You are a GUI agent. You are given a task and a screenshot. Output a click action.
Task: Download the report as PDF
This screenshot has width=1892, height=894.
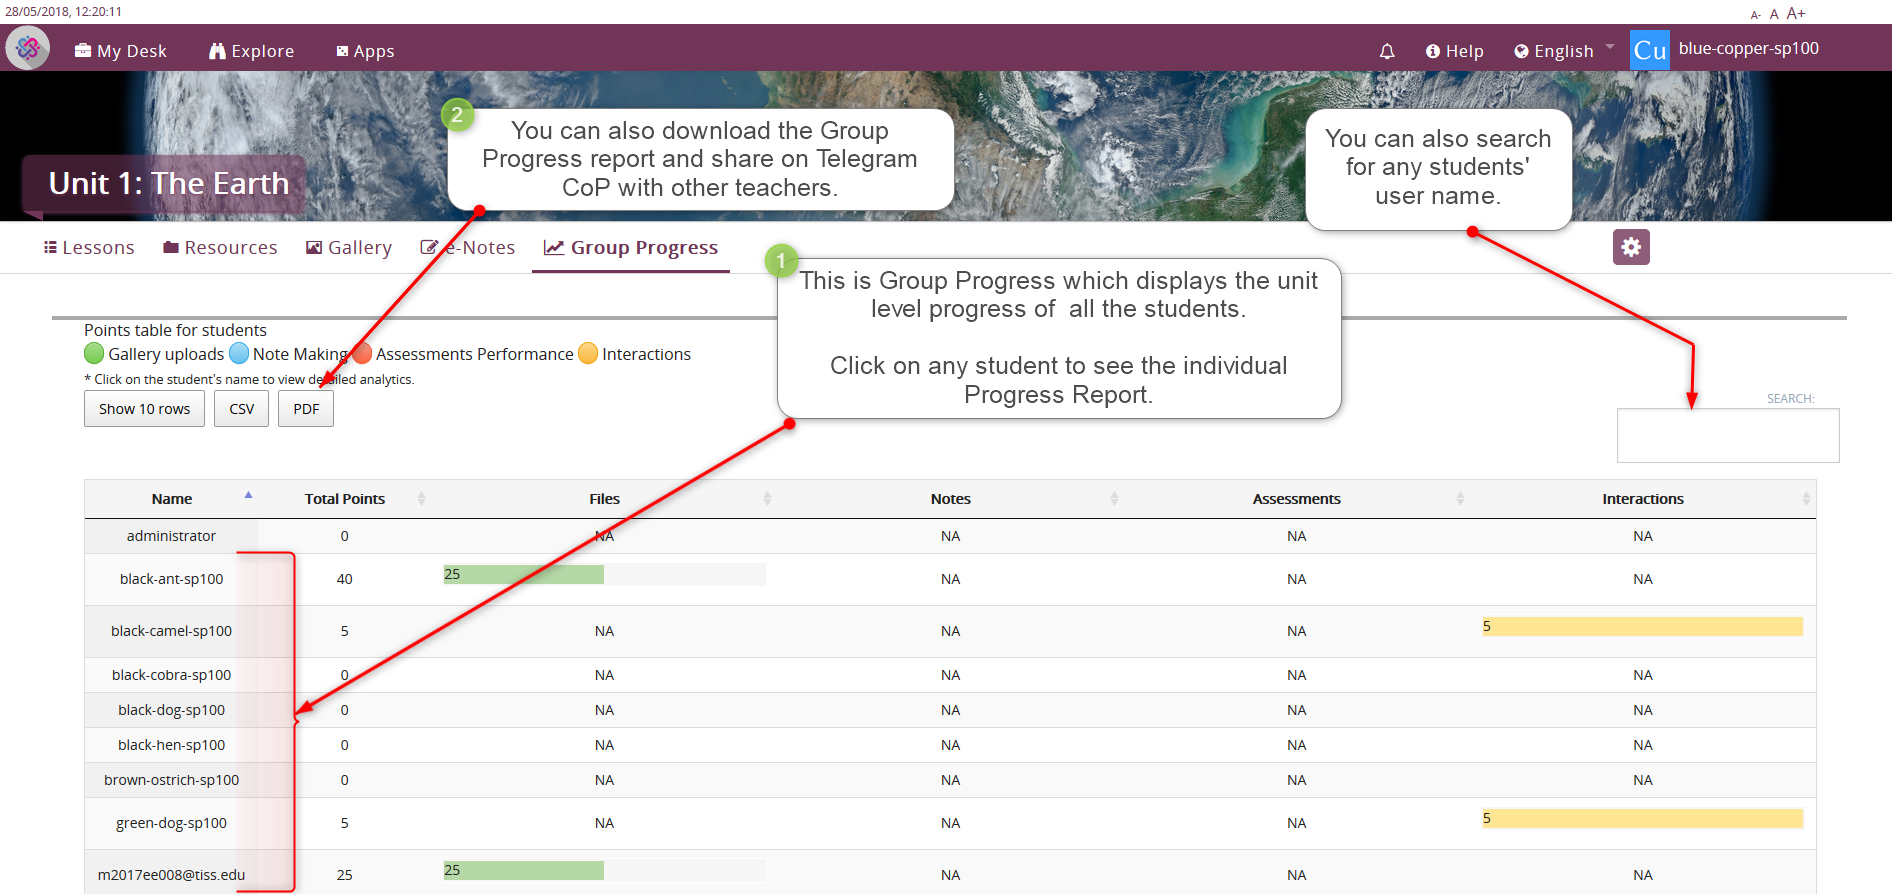[x=306, y=409]
